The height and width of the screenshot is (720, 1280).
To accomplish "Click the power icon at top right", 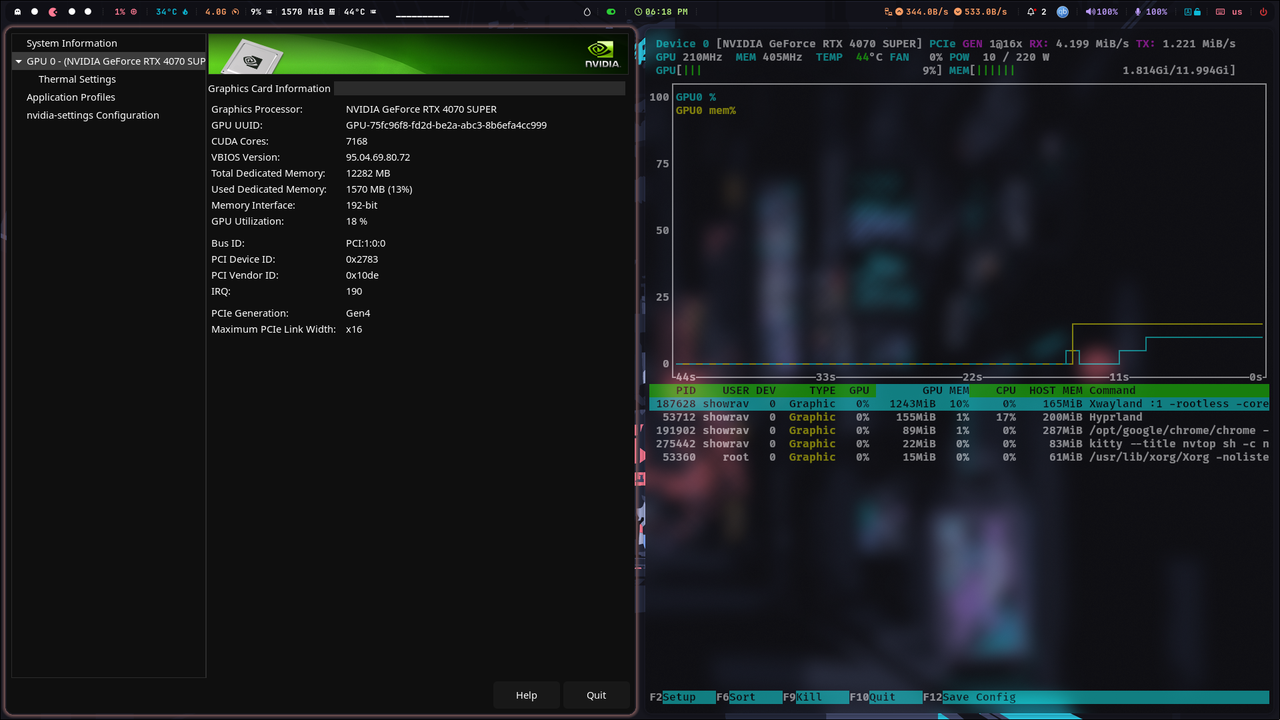I will [1263, 11].
